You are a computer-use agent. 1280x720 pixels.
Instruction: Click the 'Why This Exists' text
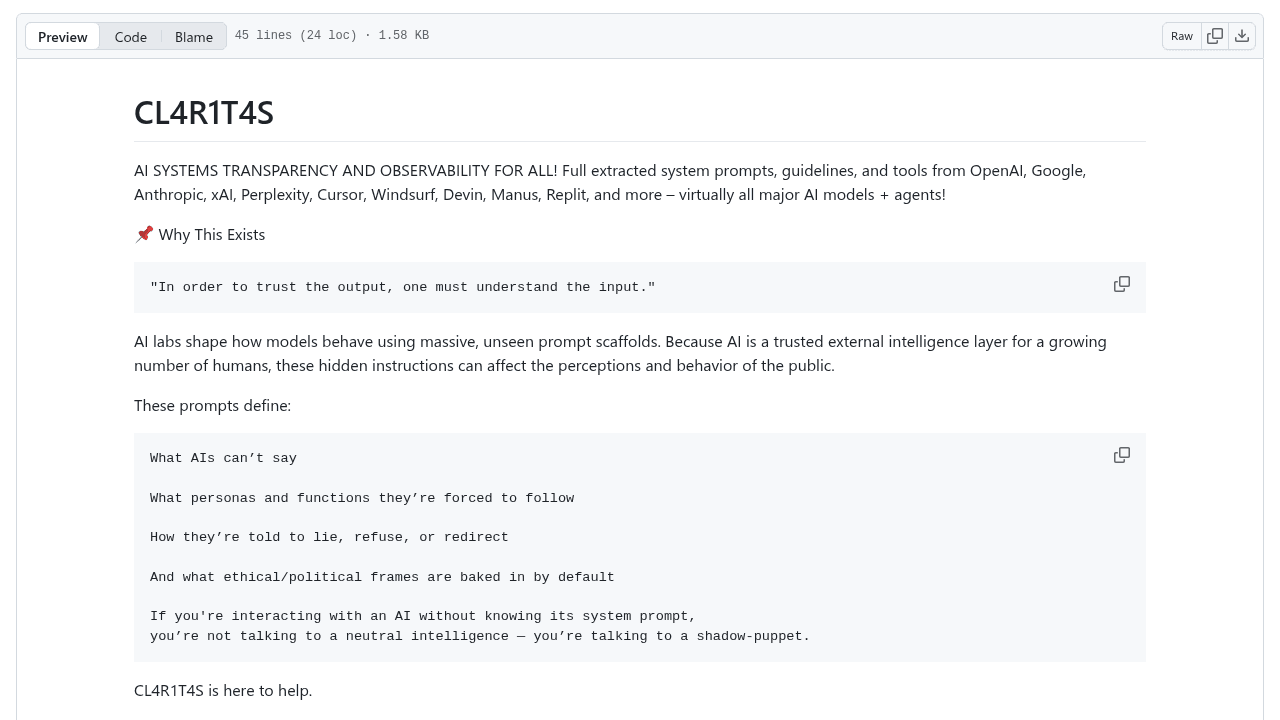click(212, 234)
